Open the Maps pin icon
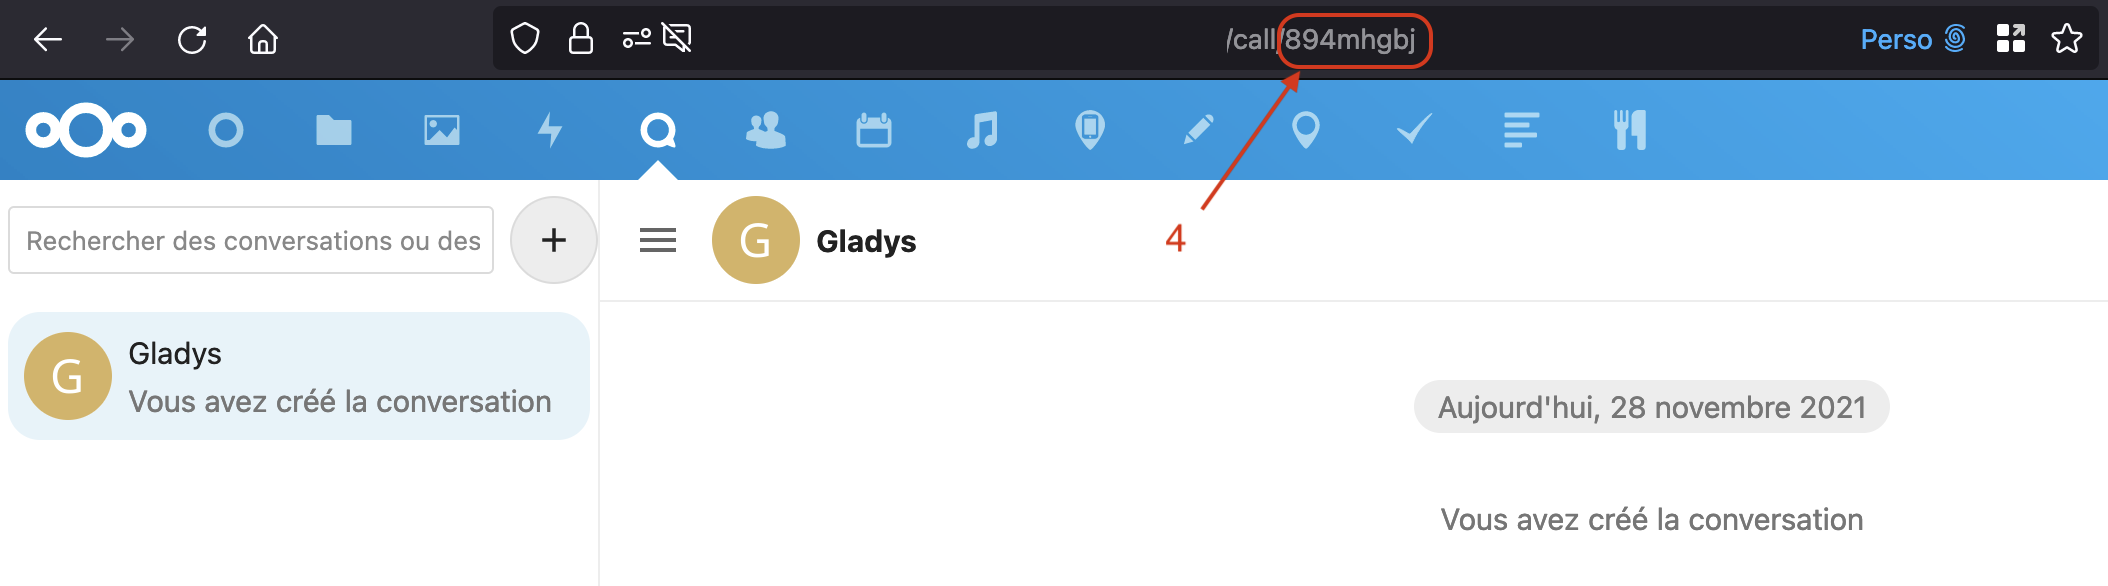The image size is (2108, 586). pos(1306,130)
